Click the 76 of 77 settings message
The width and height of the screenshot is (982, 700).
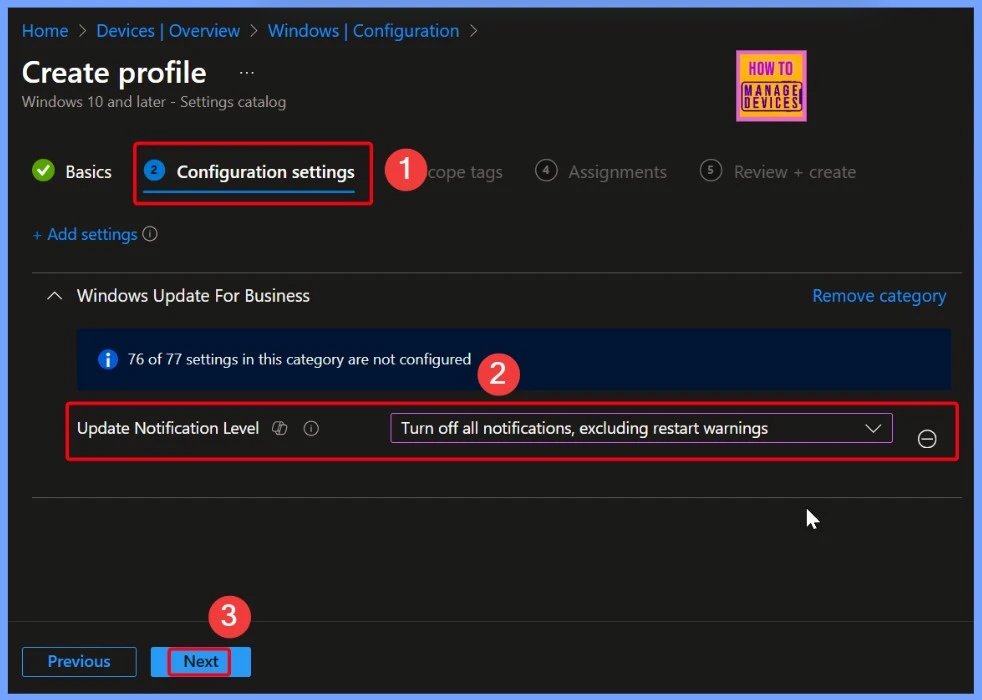pyautogui.click(x=299, y=359)
